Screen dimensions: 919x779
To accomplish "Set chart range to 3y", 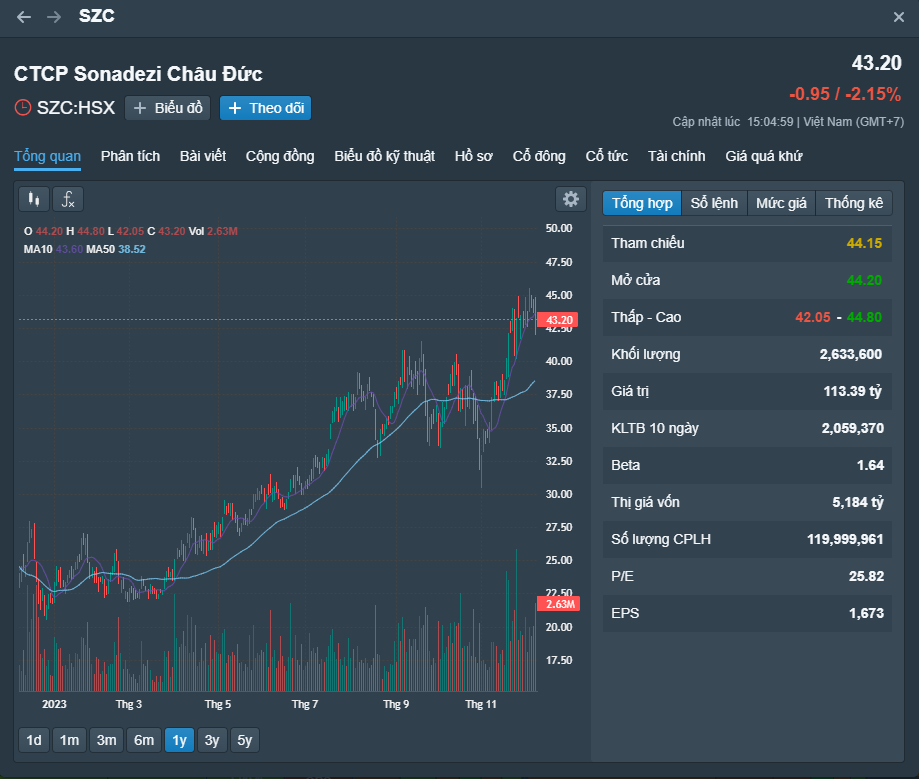I will click(x=212, y=740).
